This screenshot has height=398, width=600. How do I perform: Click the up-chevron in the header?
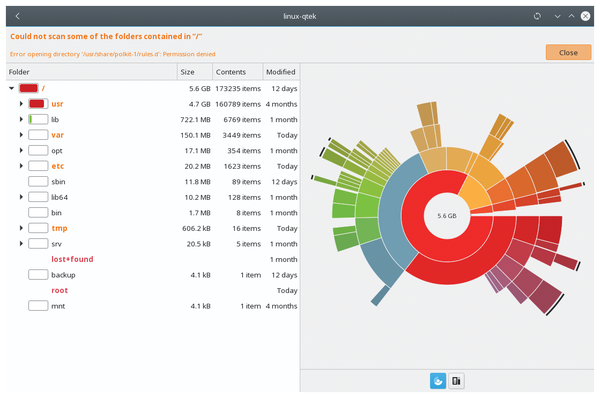coord(571,16)
